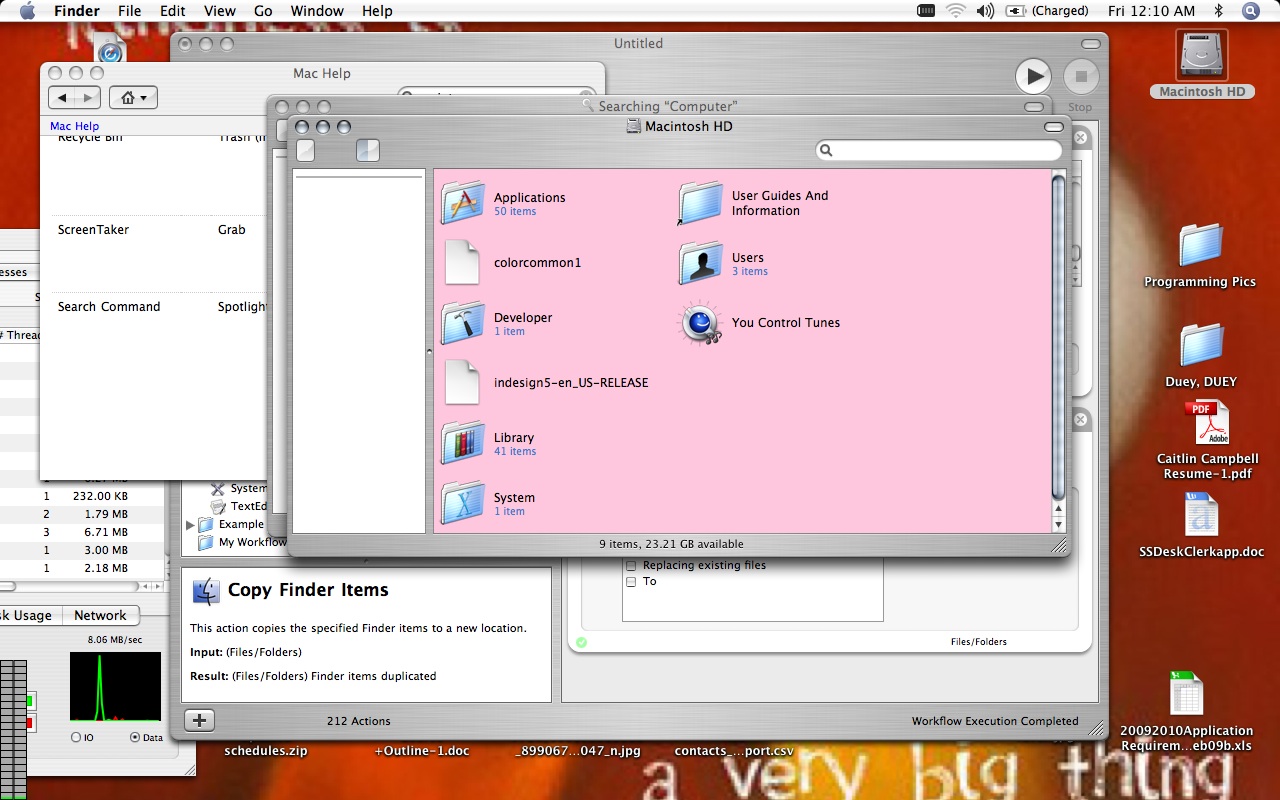The image size is (1280, 800).
Task: Select the colorcommon1 file icon
Action: coord(463,263)
